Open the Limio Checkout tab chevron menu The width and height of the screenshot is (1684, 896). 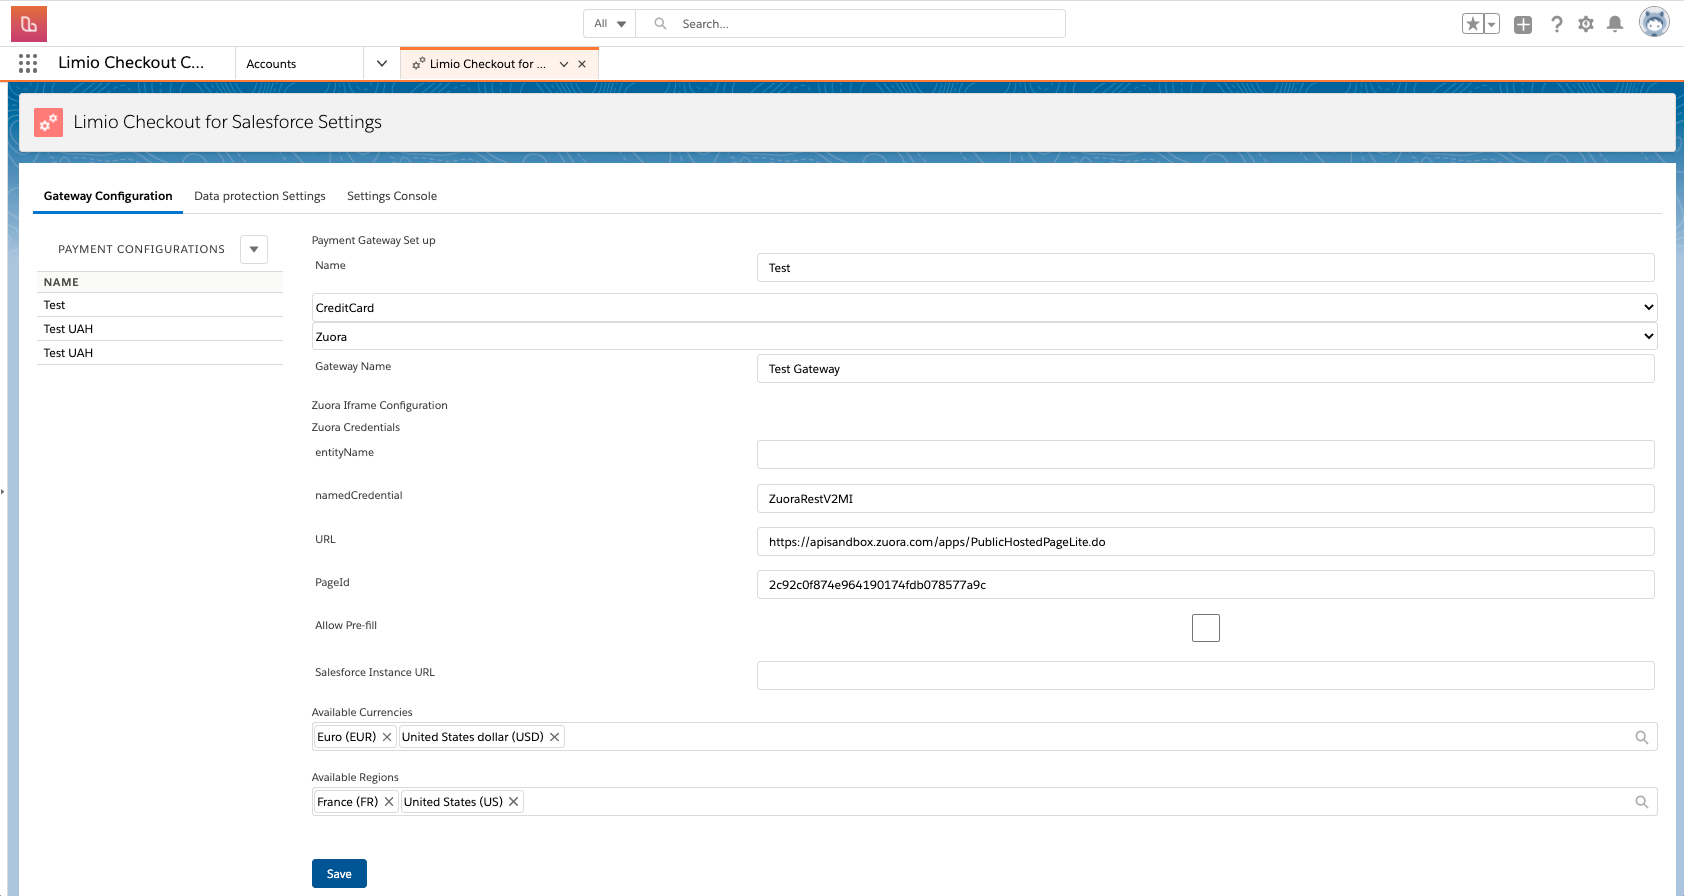click(564, 64)
